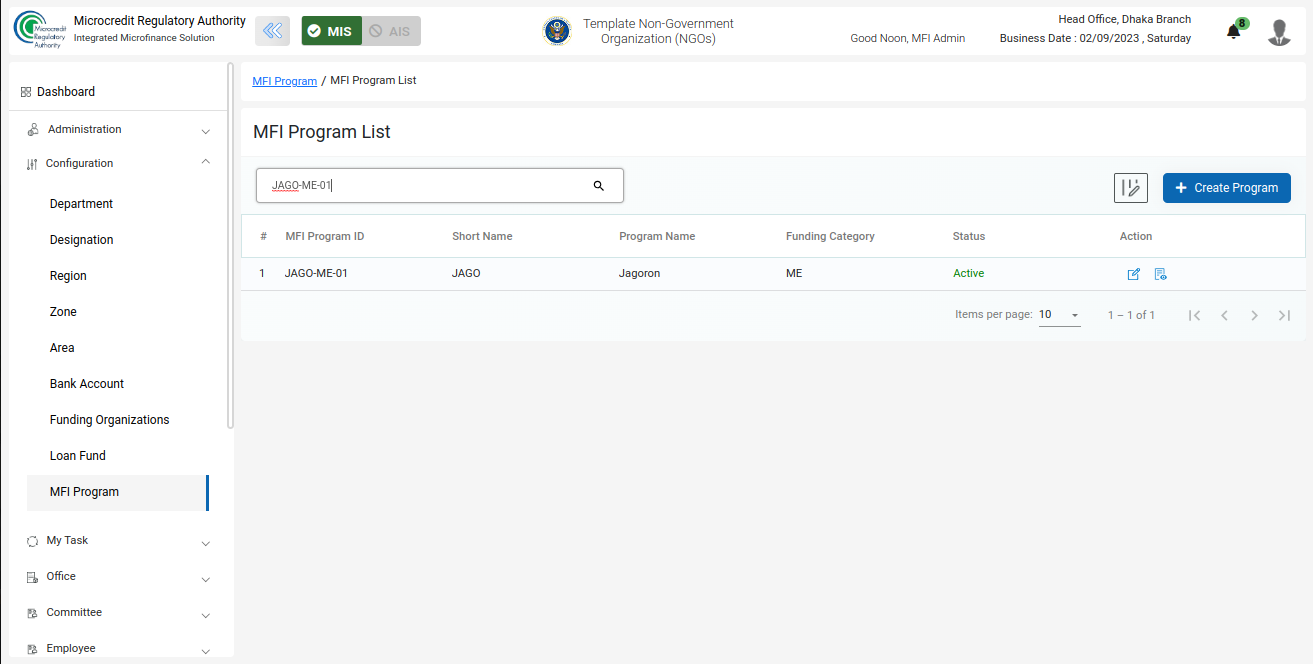Click the Configuration sliders icon

[32, 164]
